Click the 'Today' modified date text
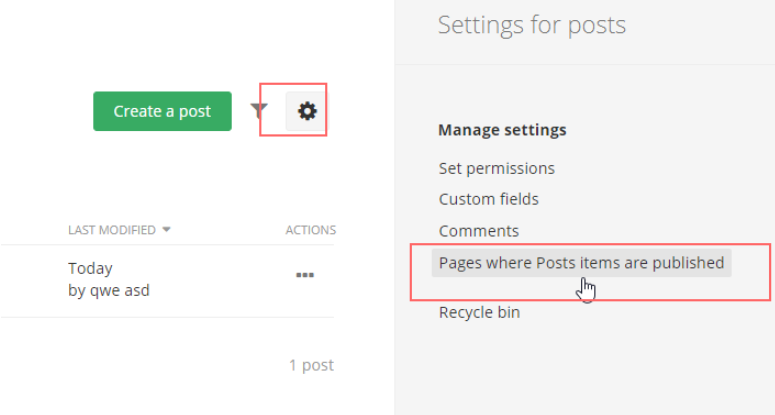This screenshot has width=775, height=415. click(x=90, y=268)
